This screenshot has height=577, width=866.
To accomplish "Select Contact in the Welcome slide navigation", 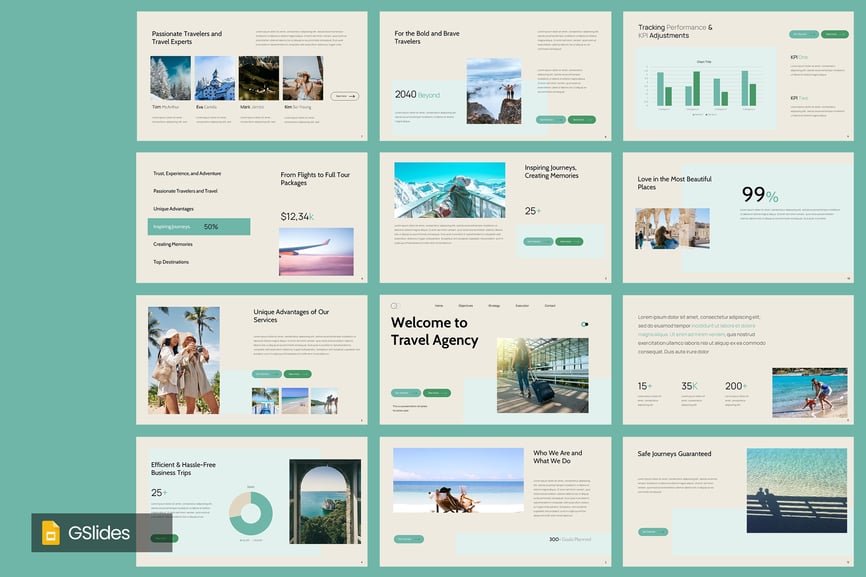I will [x=550, y=306].
